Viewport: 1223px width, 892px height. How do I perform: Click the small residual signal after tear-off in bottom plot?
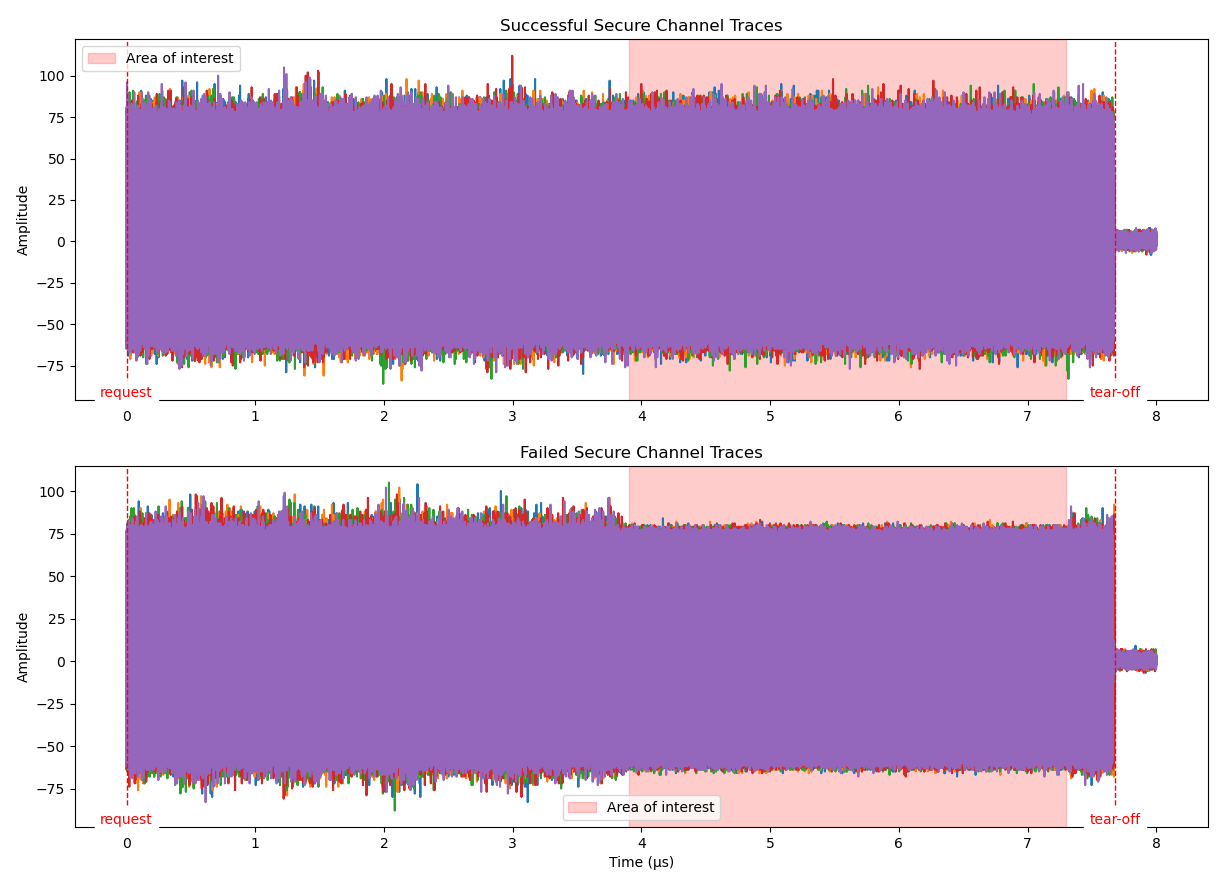[1136, 661]
